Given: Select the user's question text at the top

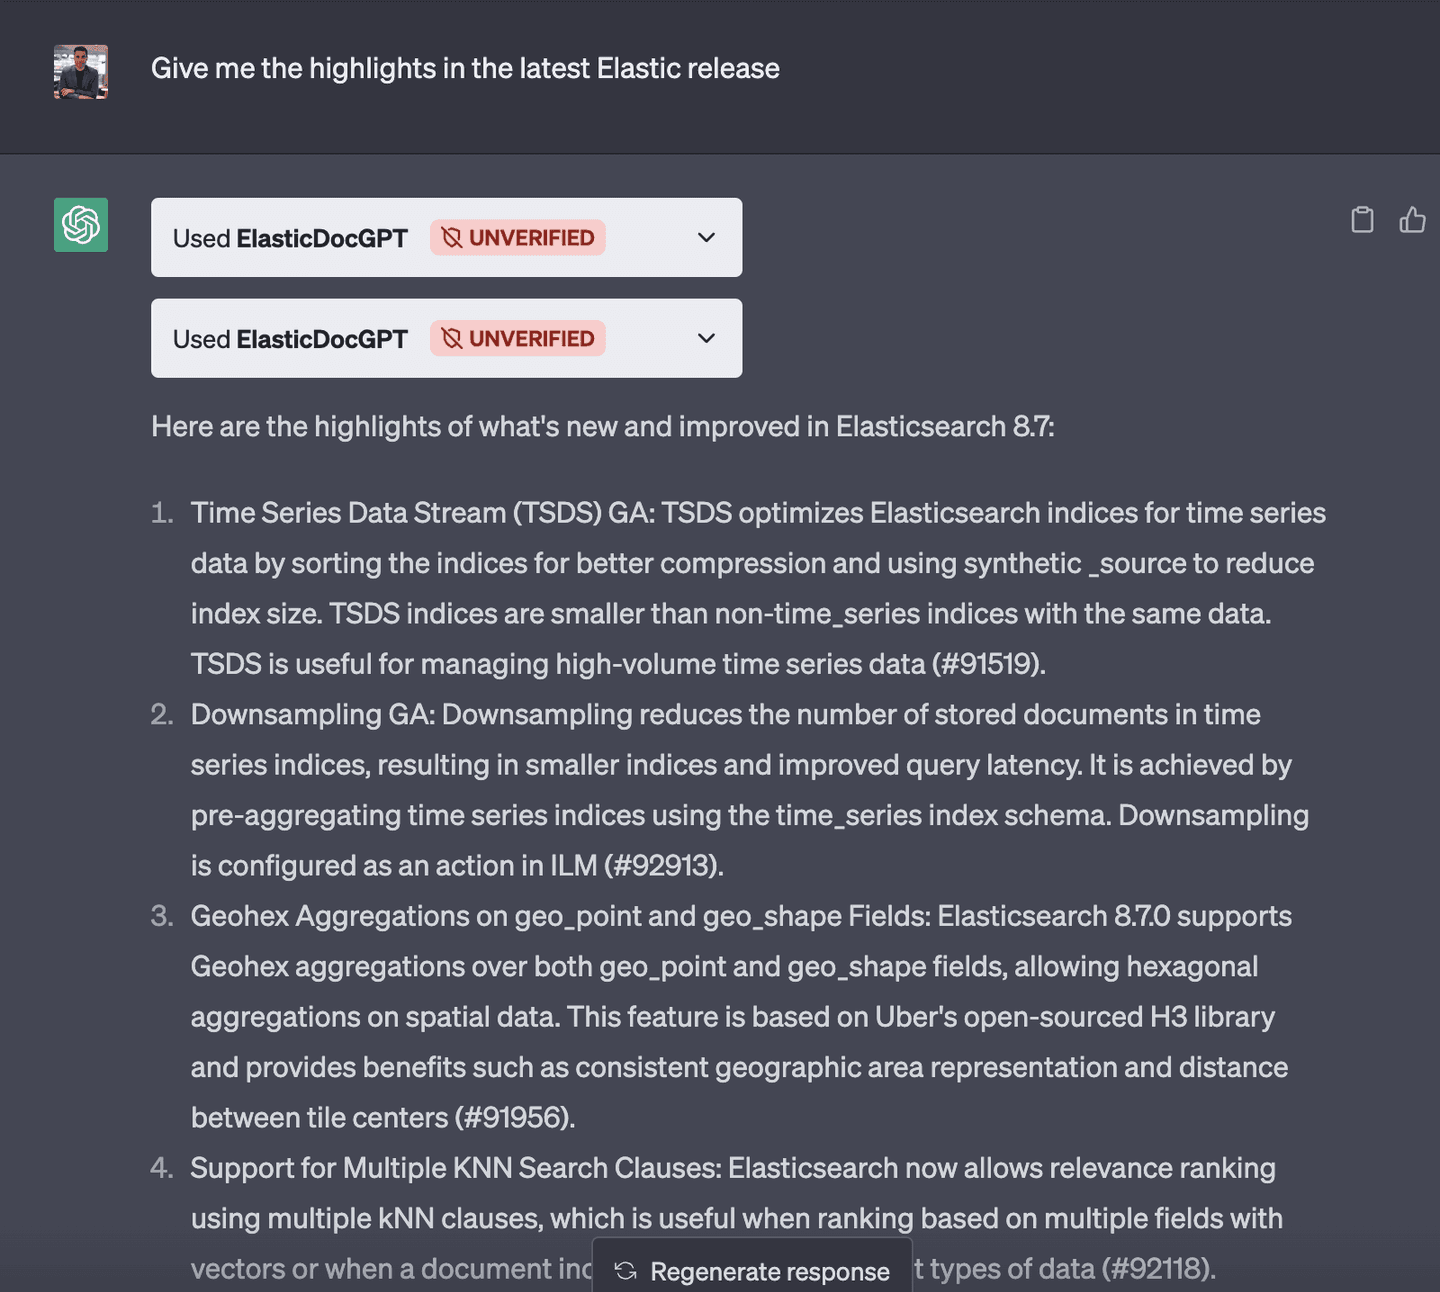Looking at the screenshot, I should (465, 68).
